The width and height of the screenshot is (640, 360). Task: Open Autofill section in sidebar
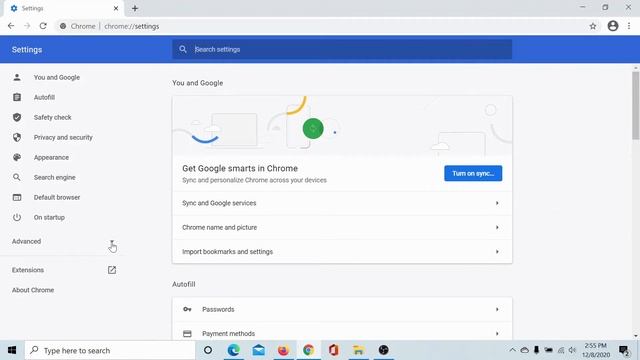(x=44, y=97)
